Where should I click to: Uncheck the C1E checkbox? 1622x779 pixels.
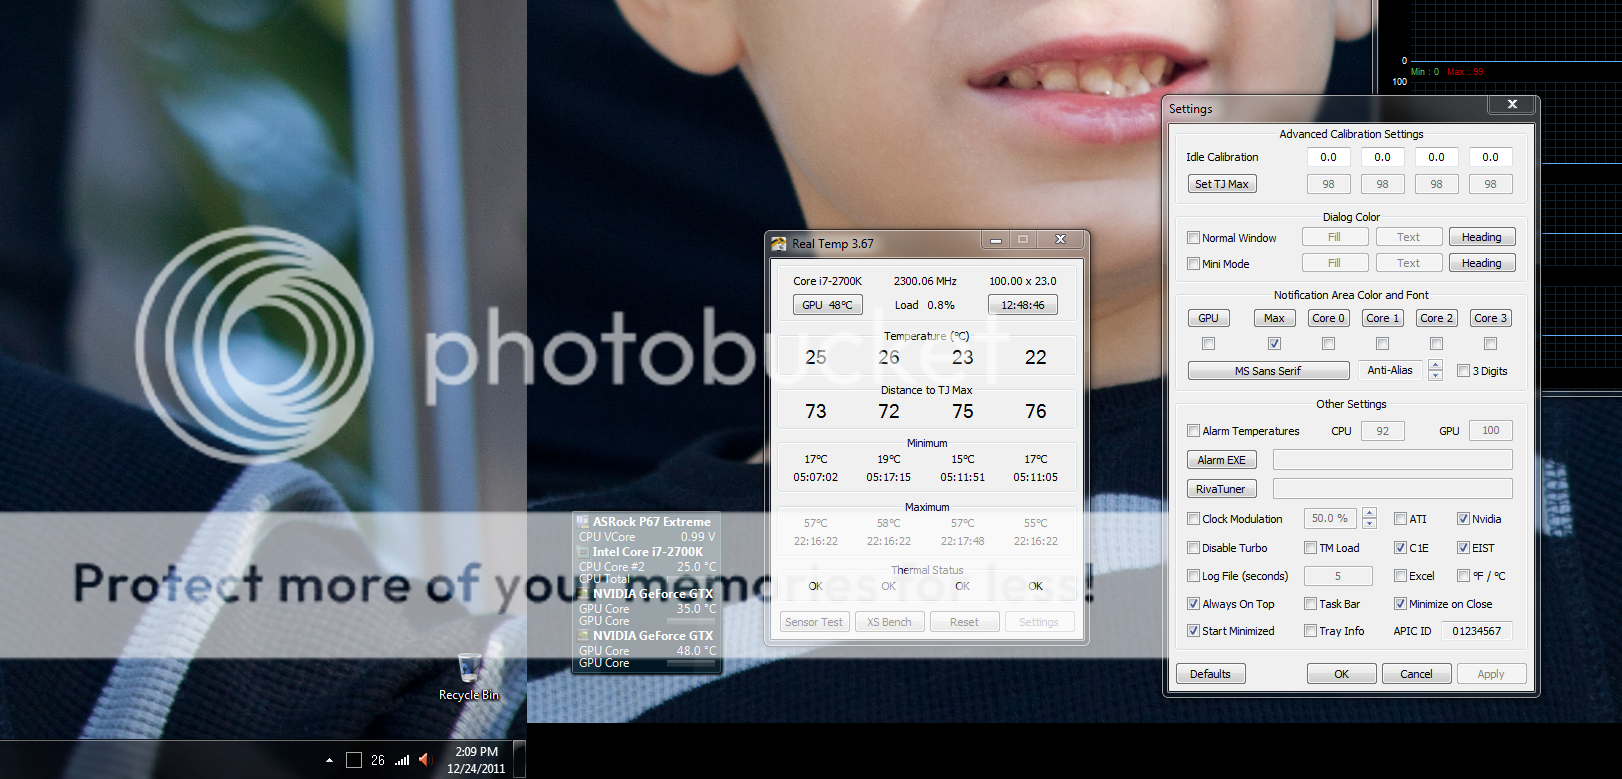tap(1400, 548)
